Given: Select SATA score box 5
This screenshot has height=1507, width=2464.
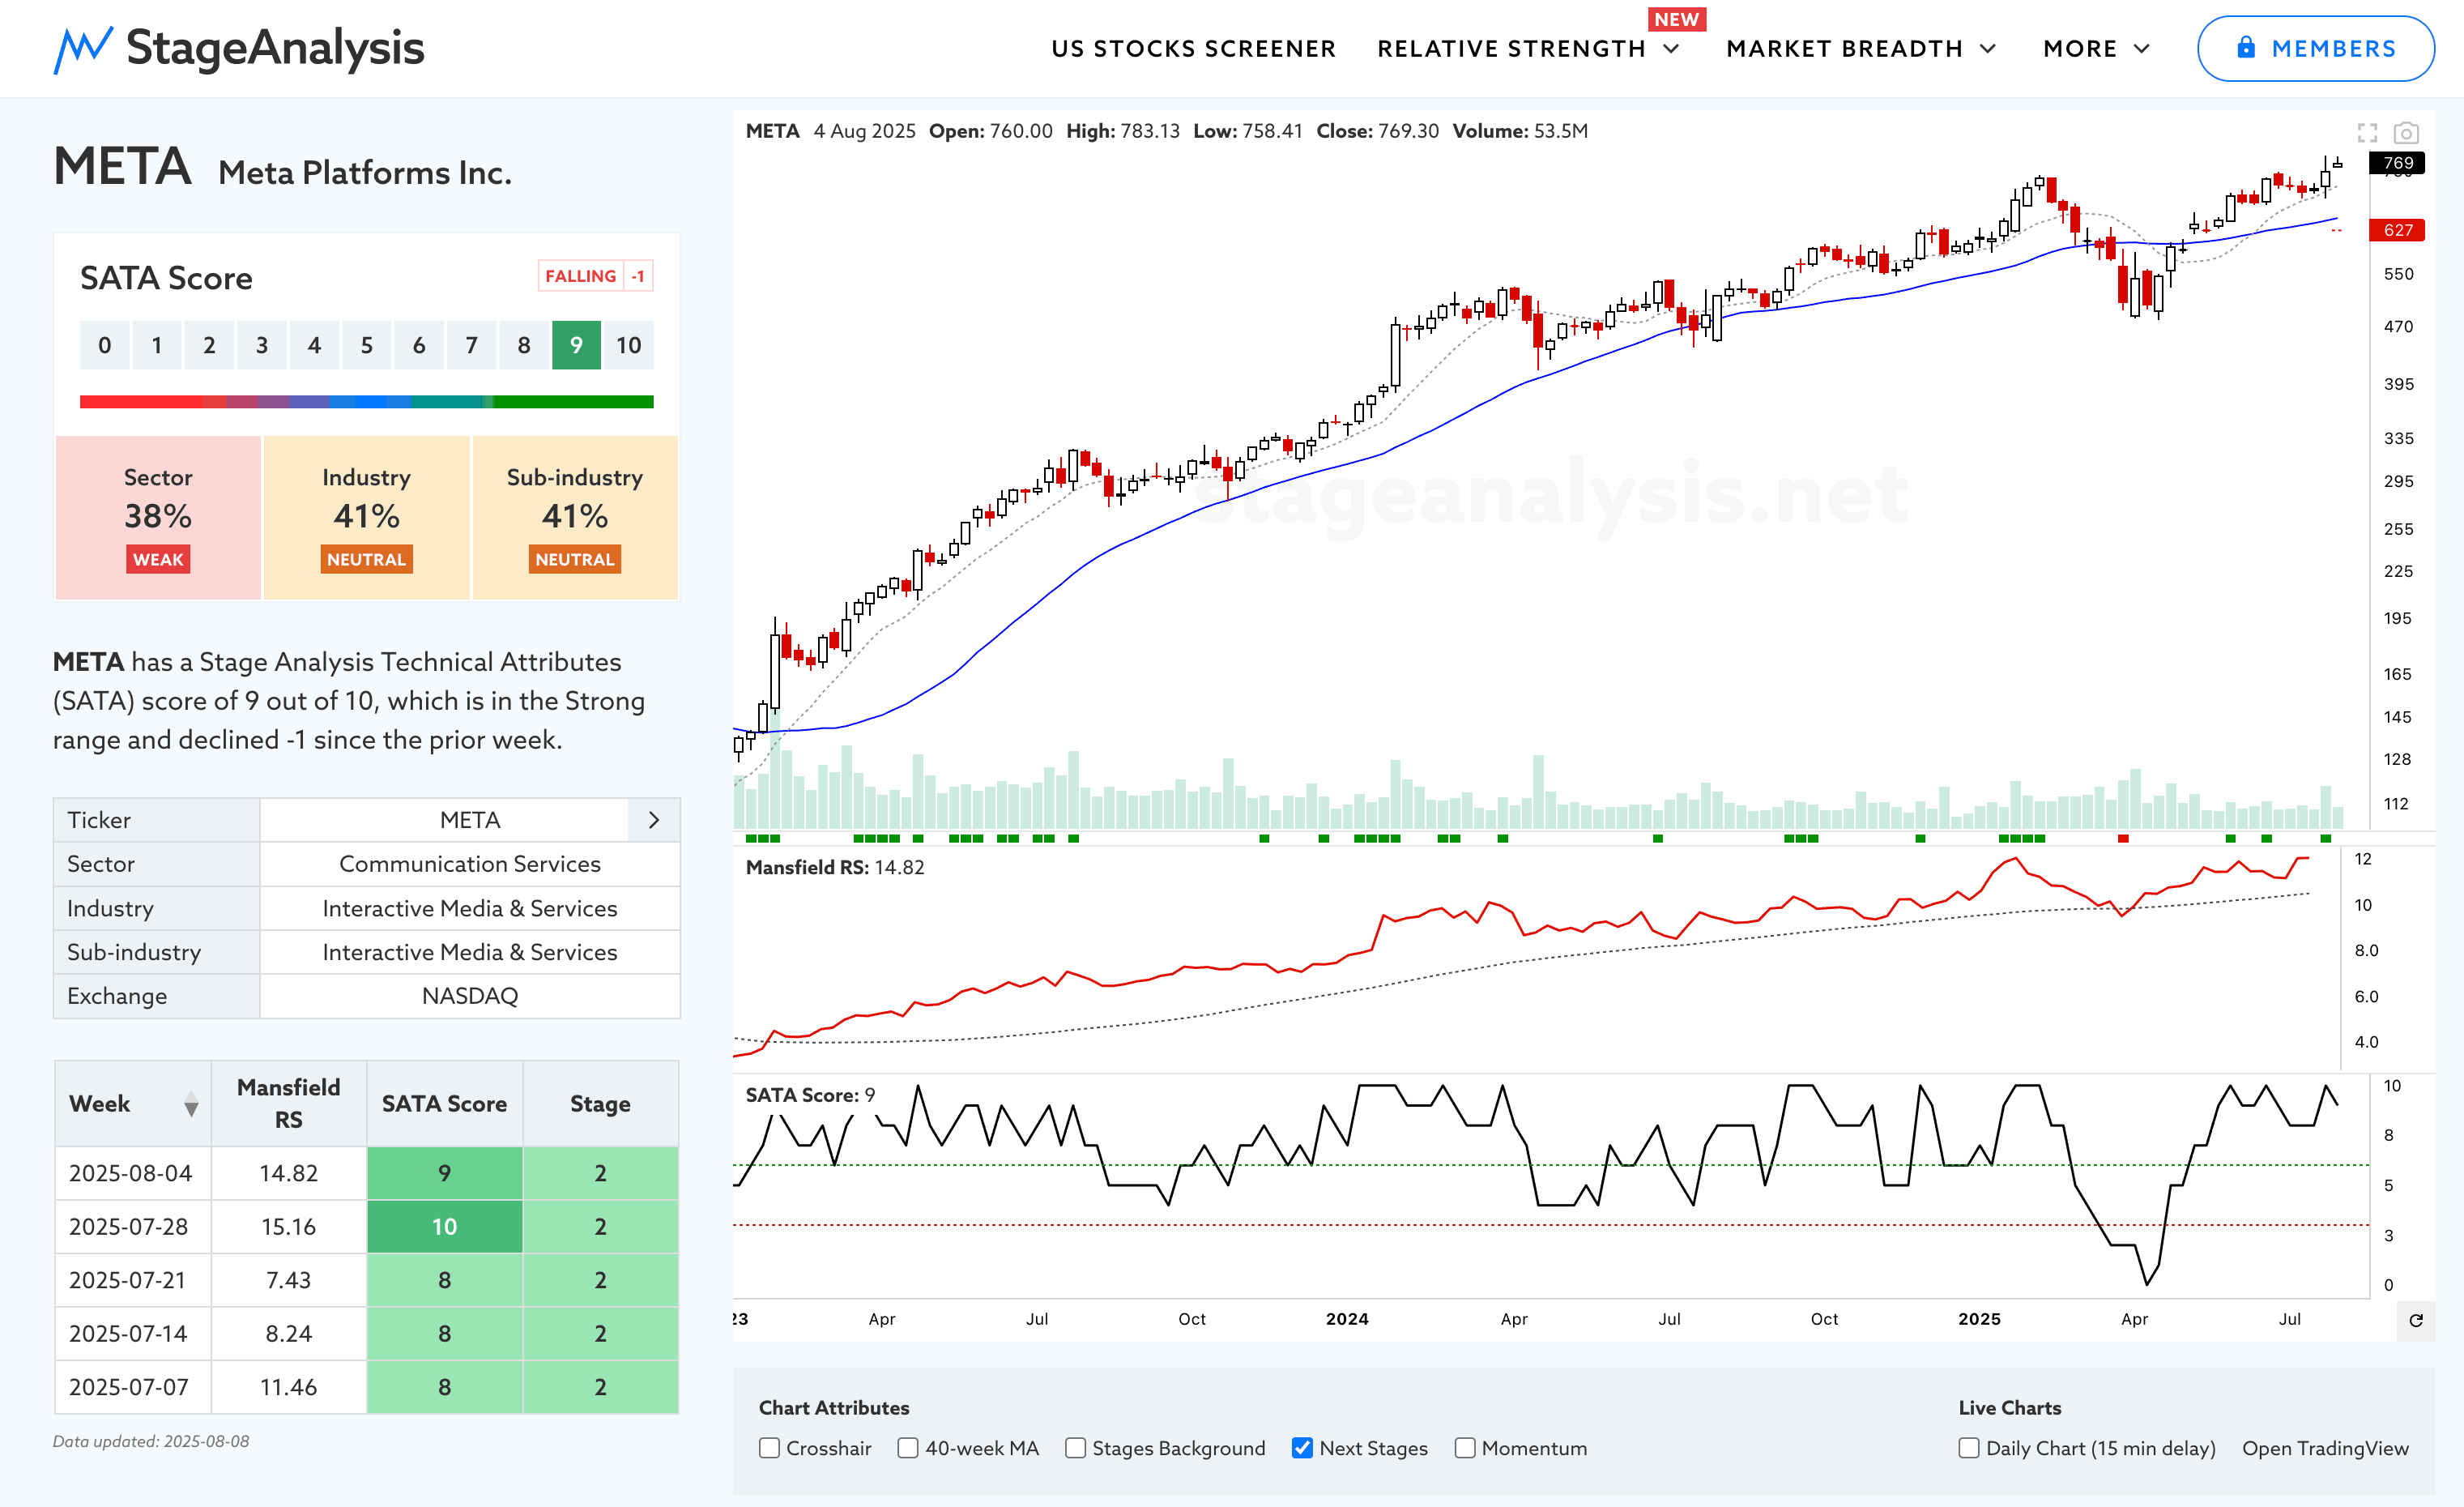Looking at the screenshot, I should [366, 346].
